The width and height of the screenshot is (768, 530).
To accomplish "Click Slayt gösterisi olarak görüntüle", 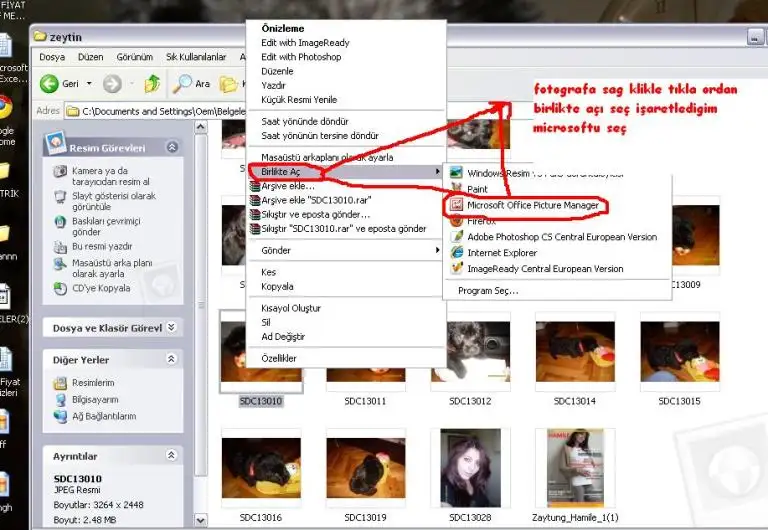I will pos(114,201).
